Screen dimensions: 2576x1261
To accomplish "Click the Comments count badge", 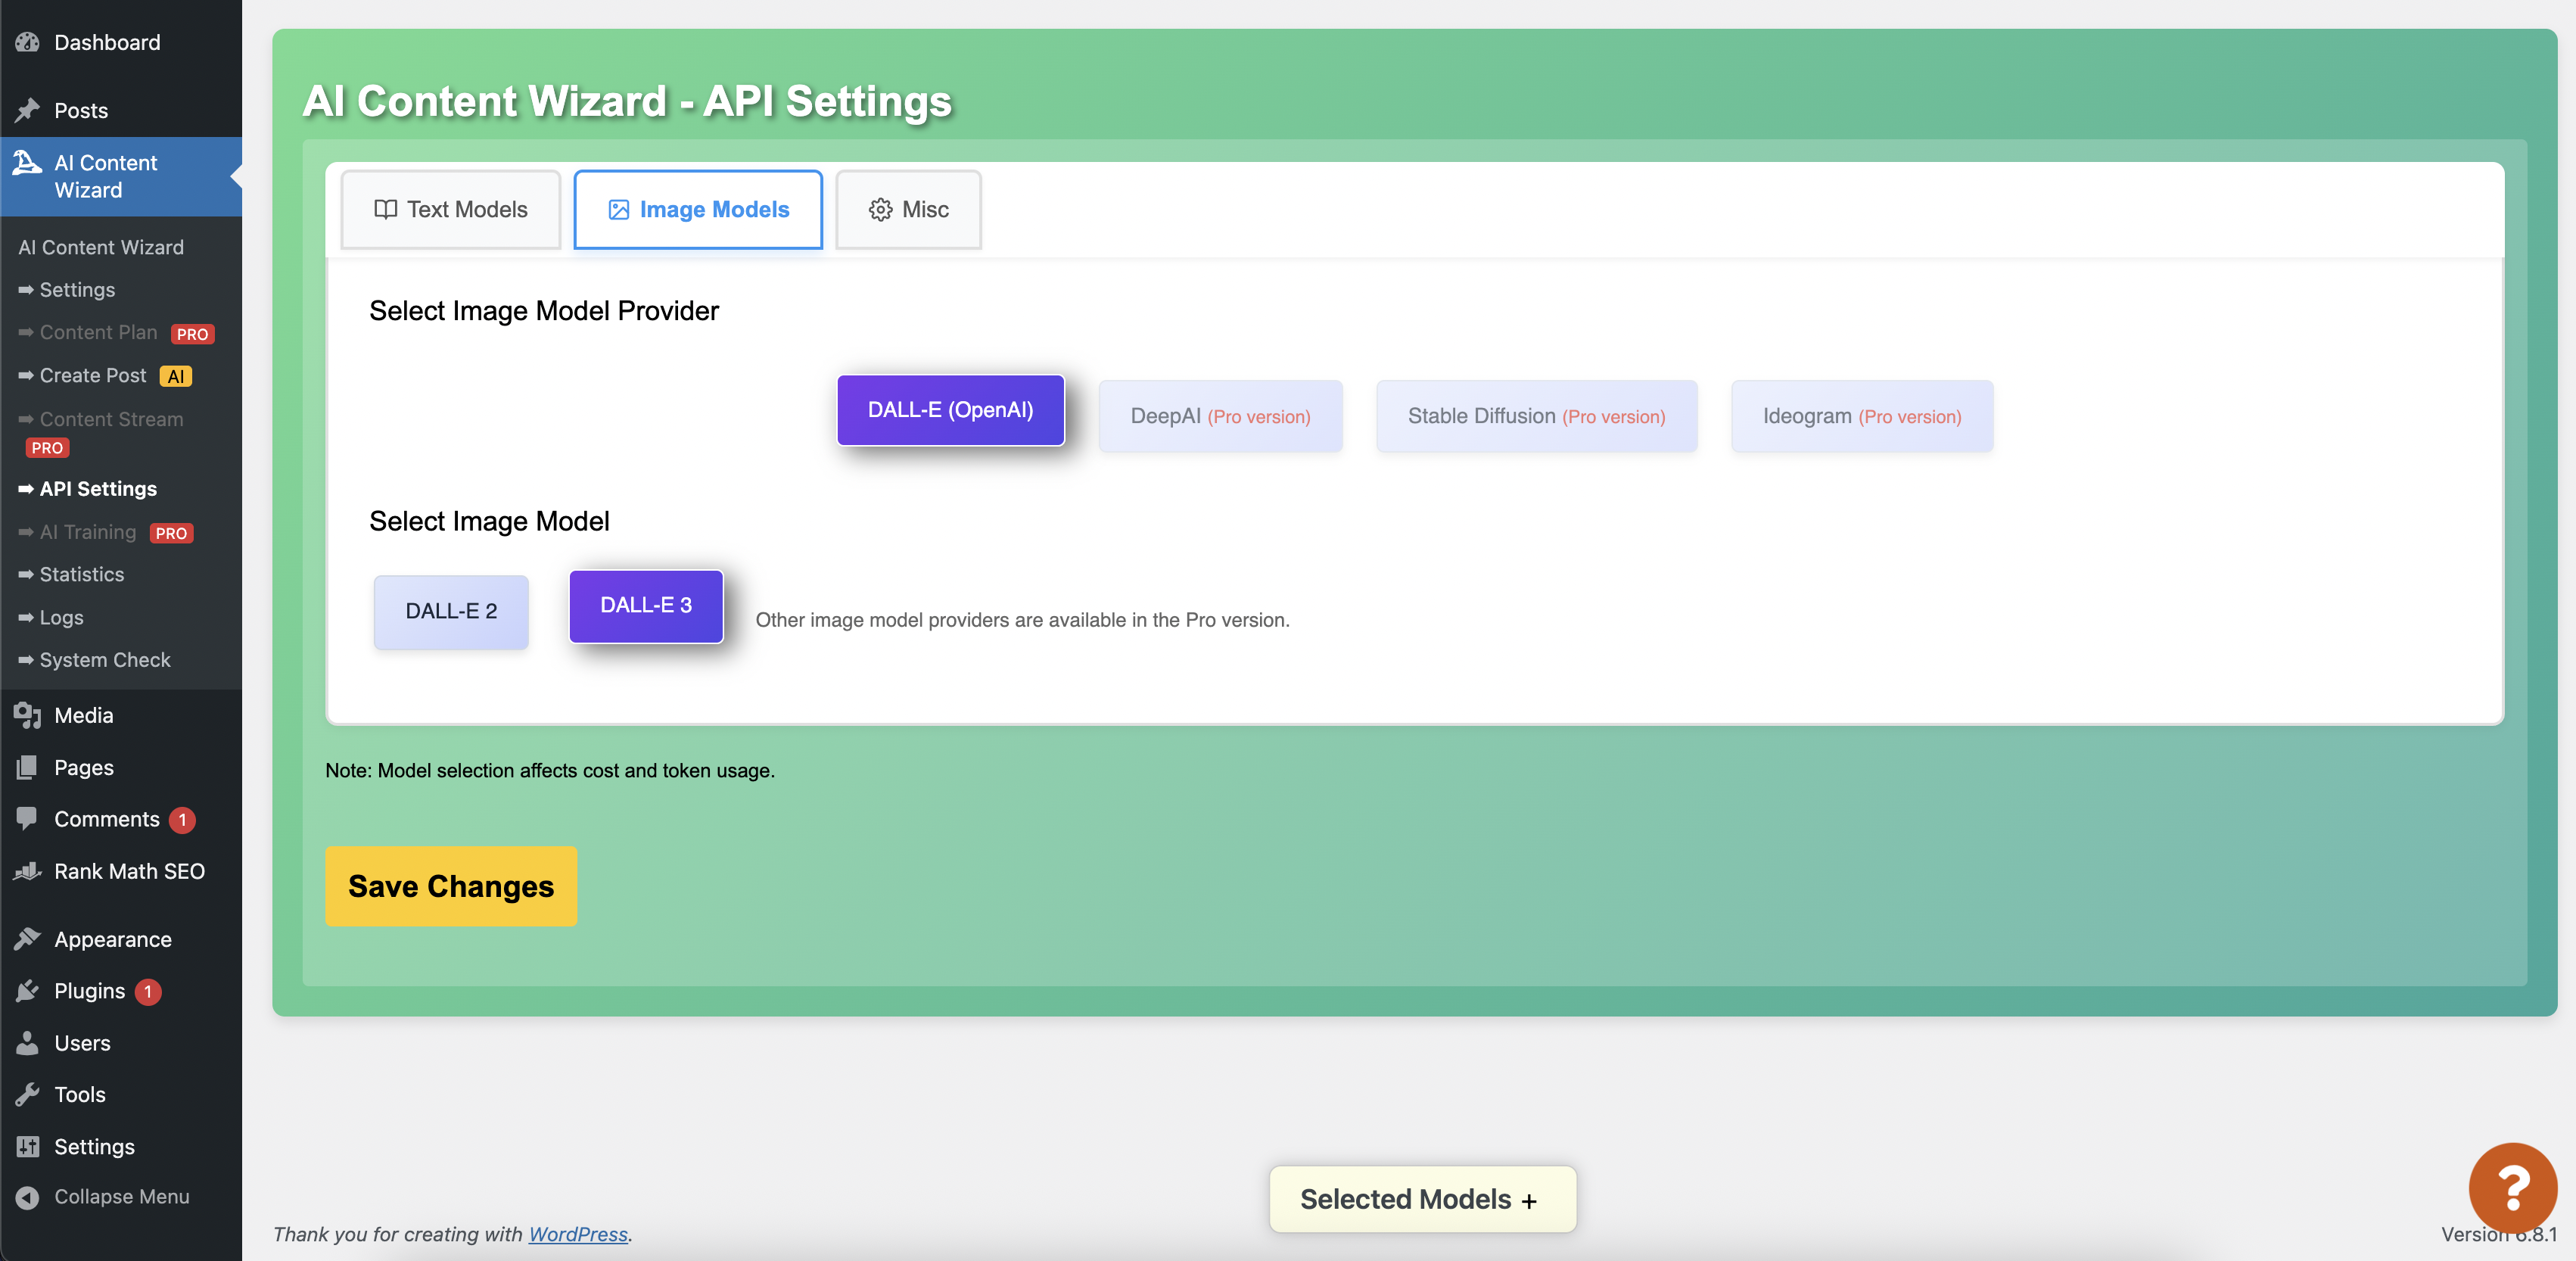I will click(182, 820).
